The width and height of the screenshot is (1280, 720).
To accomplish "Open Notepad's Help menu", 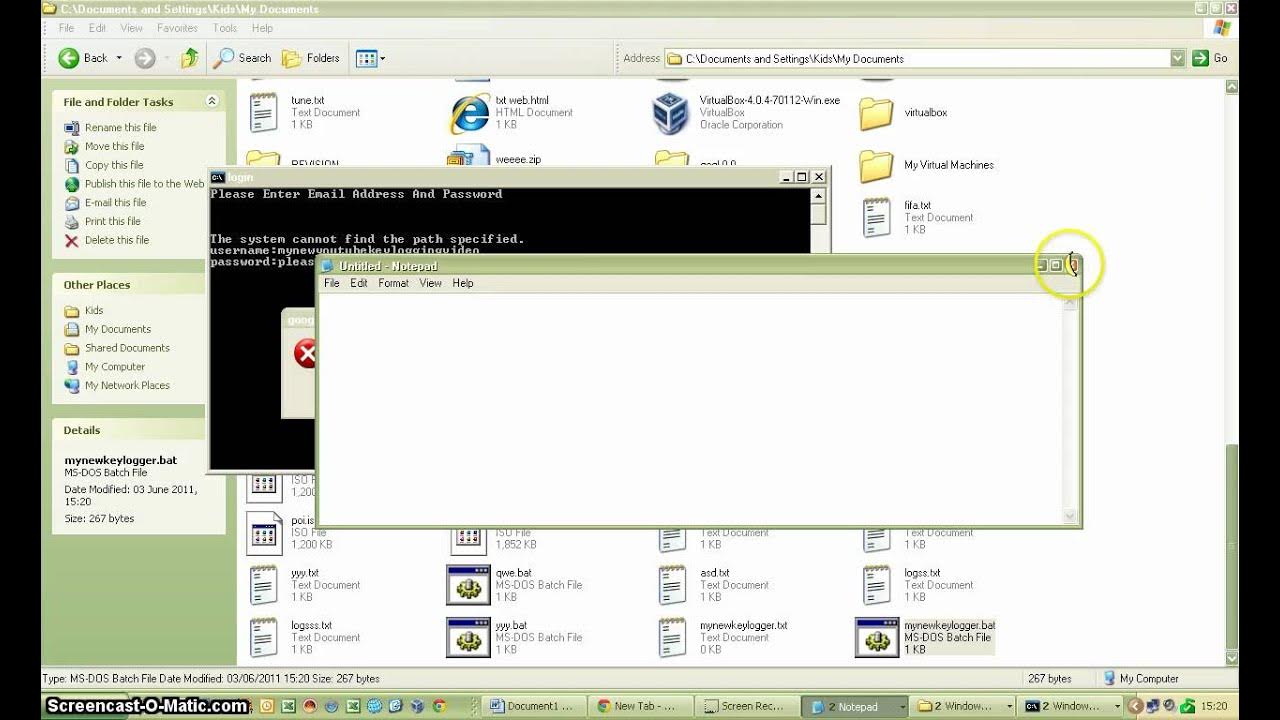I will click(x=462, y=283).
